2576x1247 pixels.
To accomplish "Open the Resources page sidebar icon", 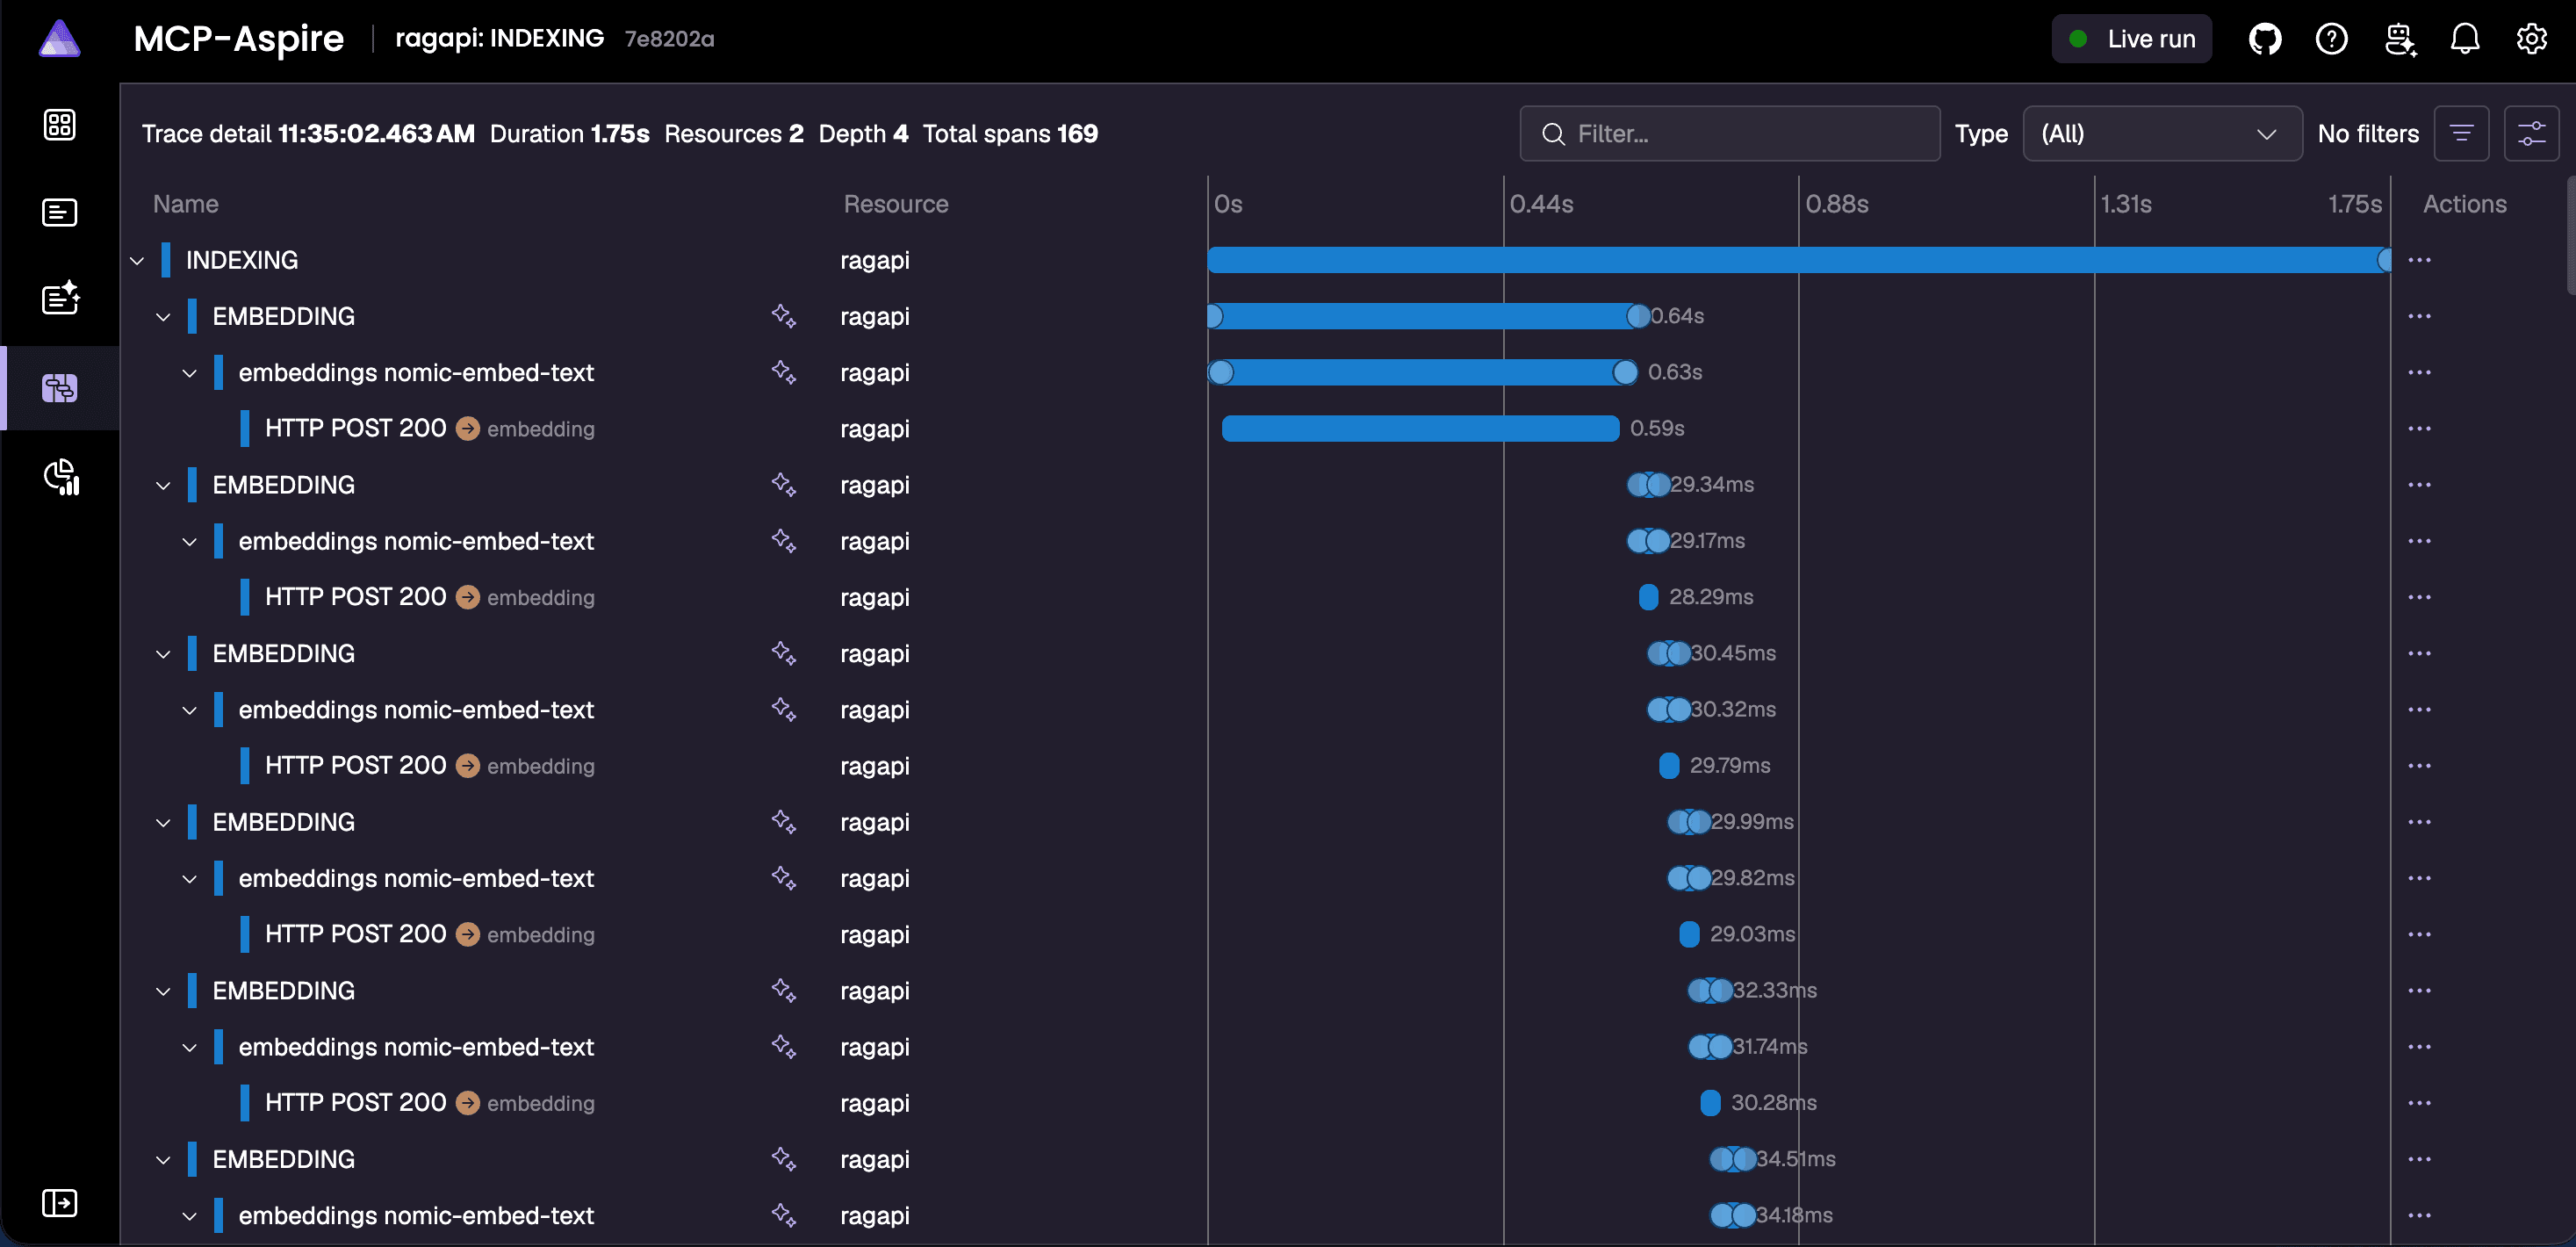I will (59, 125).
